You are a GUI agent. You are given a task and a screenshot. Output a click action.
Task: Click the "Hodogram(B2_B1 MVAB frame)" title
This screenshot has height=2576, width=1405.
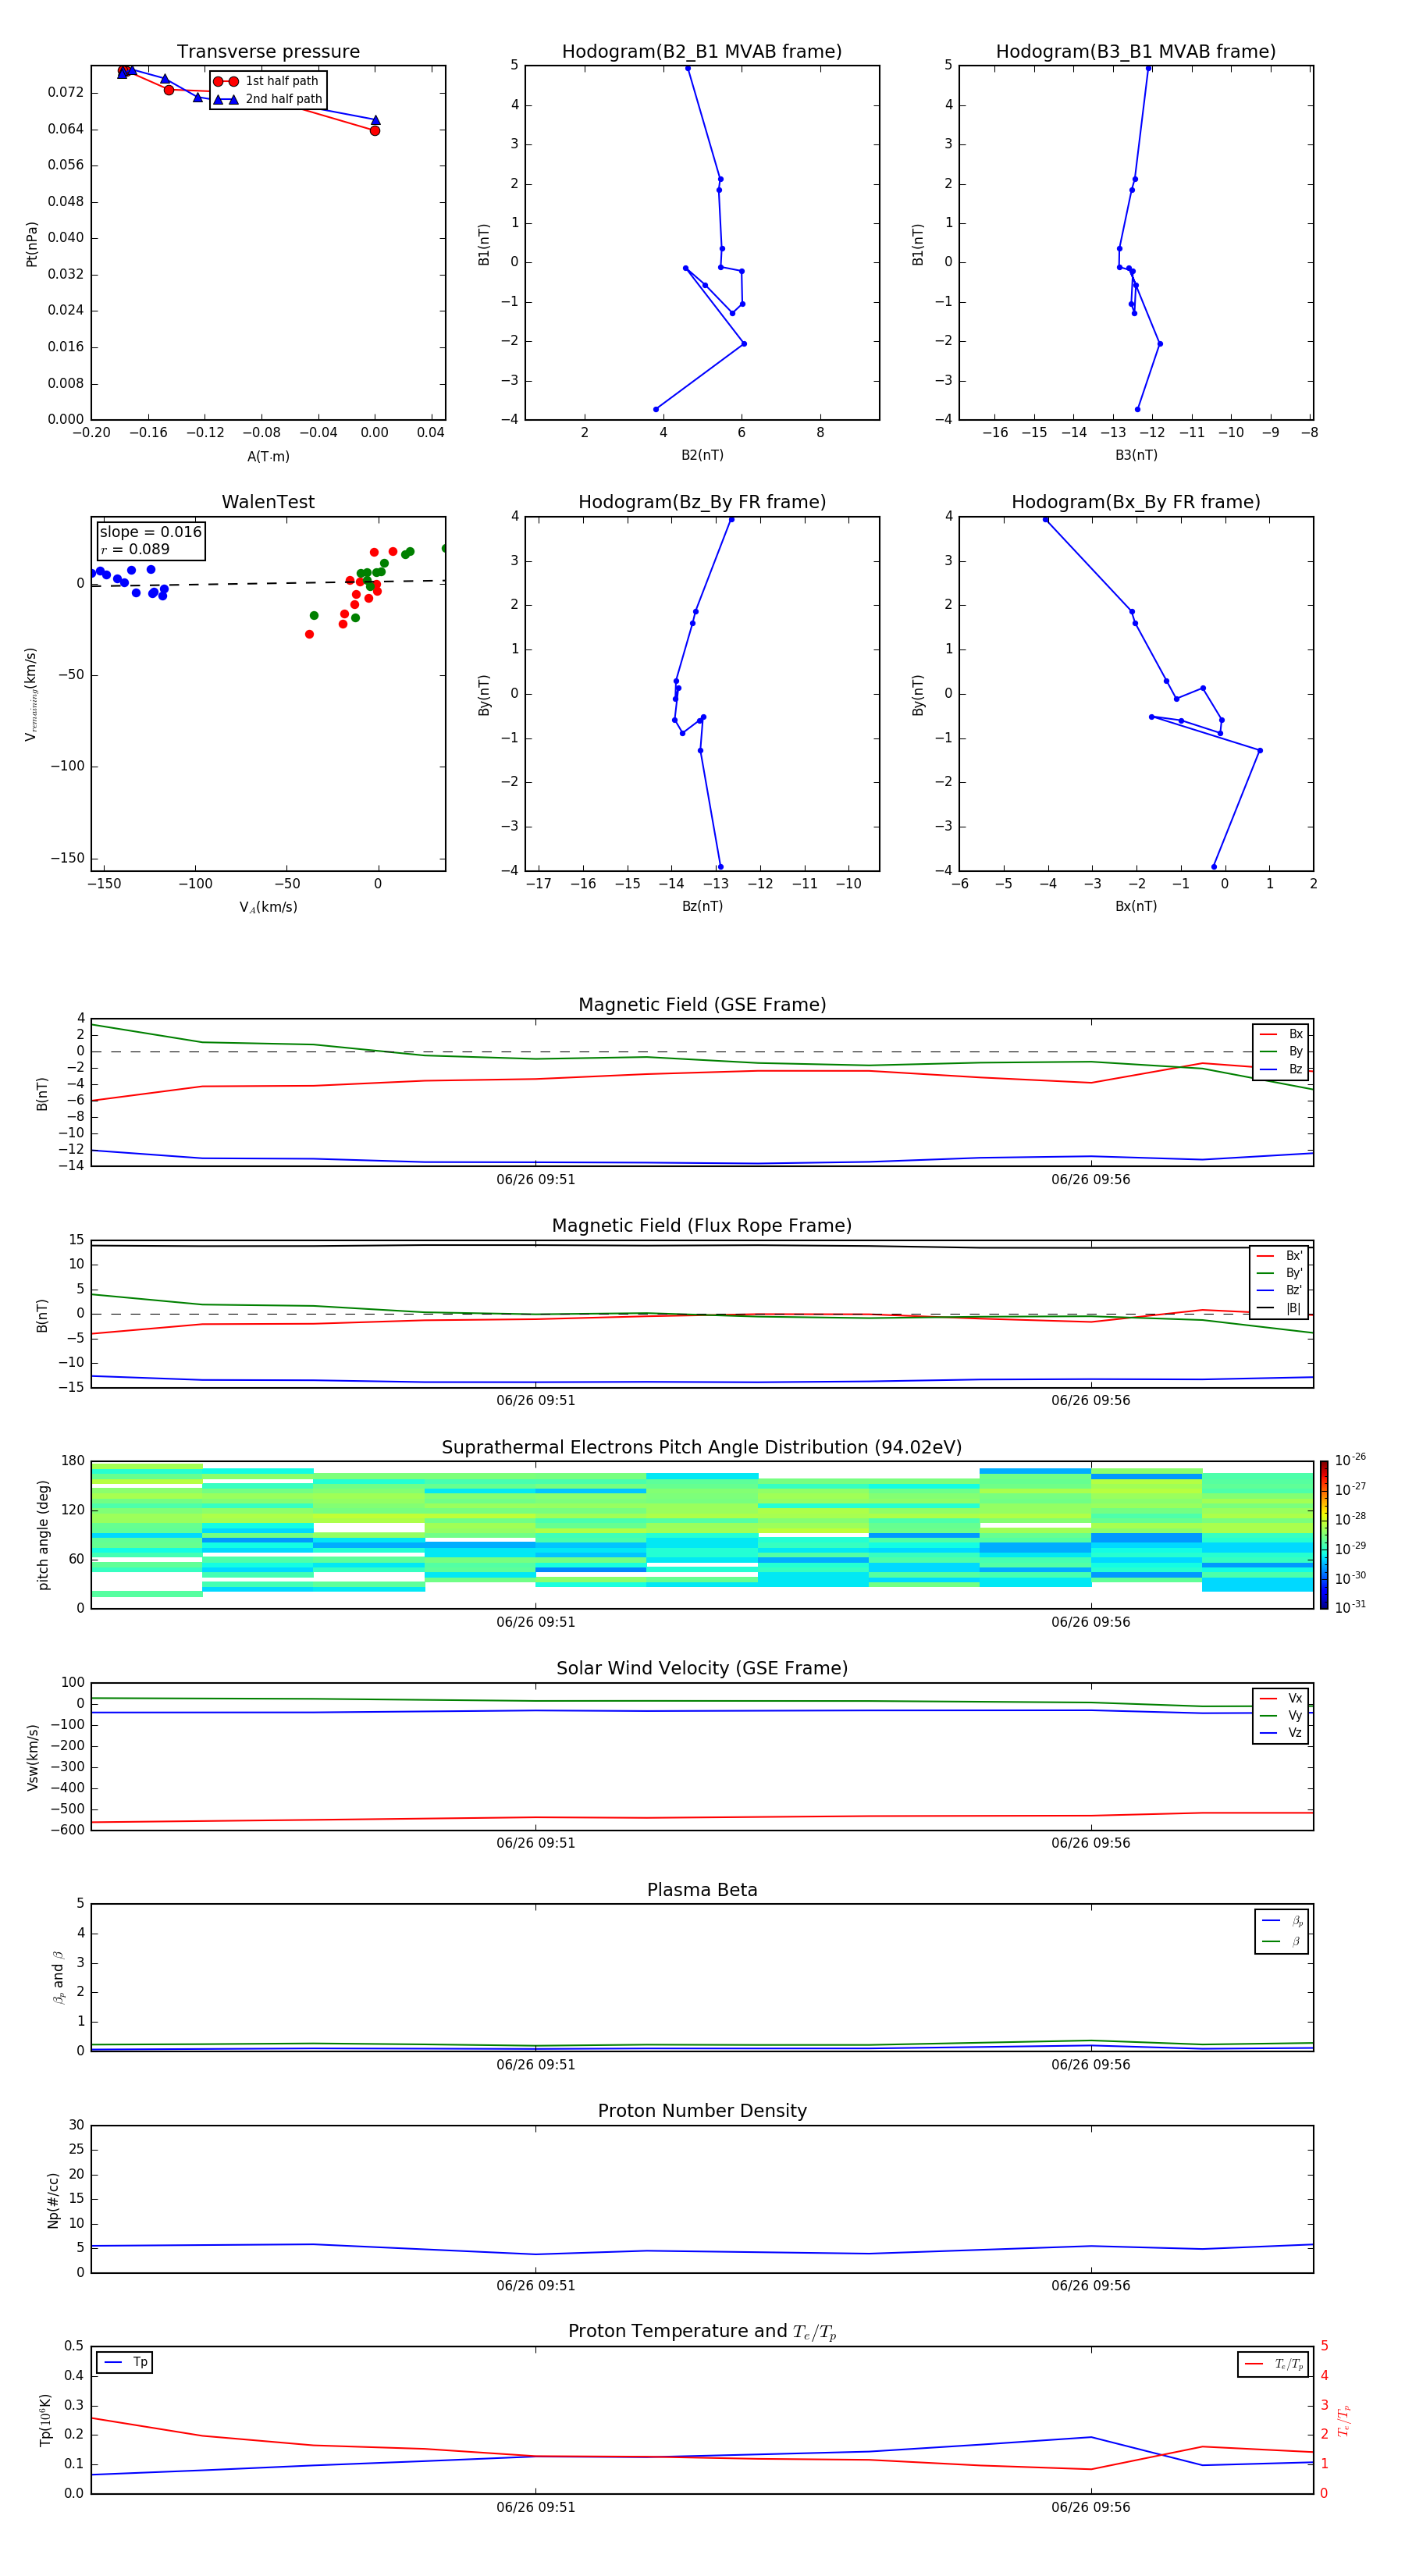tap(702, 52)
